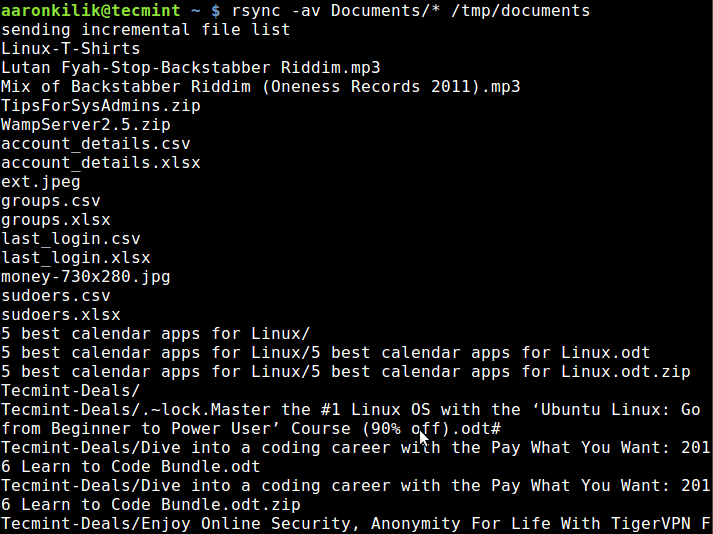The width and height of the screenshot is (713, 534).
Task: Select groups.csv in the list
Action: [50, 201]
